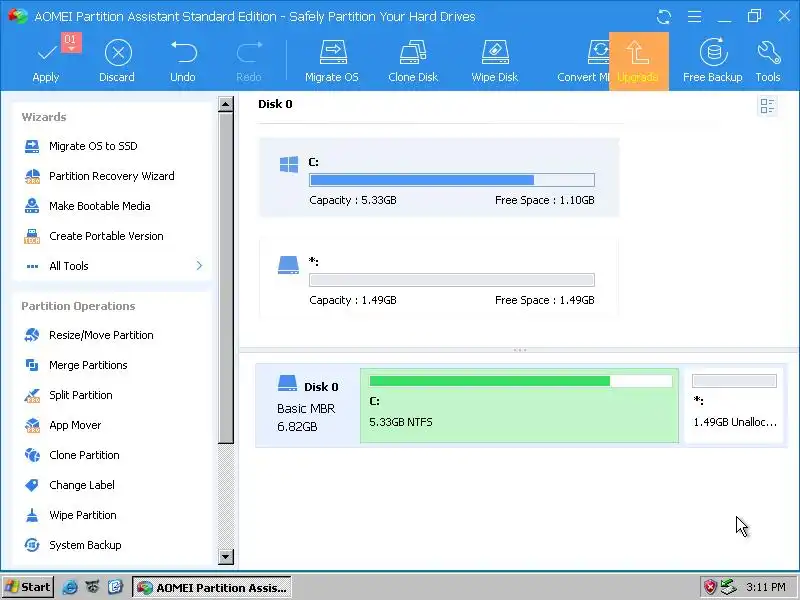This screenshot has height=600, width=800.
Task: Click the Disk 0 heading text
Action: 275,104
